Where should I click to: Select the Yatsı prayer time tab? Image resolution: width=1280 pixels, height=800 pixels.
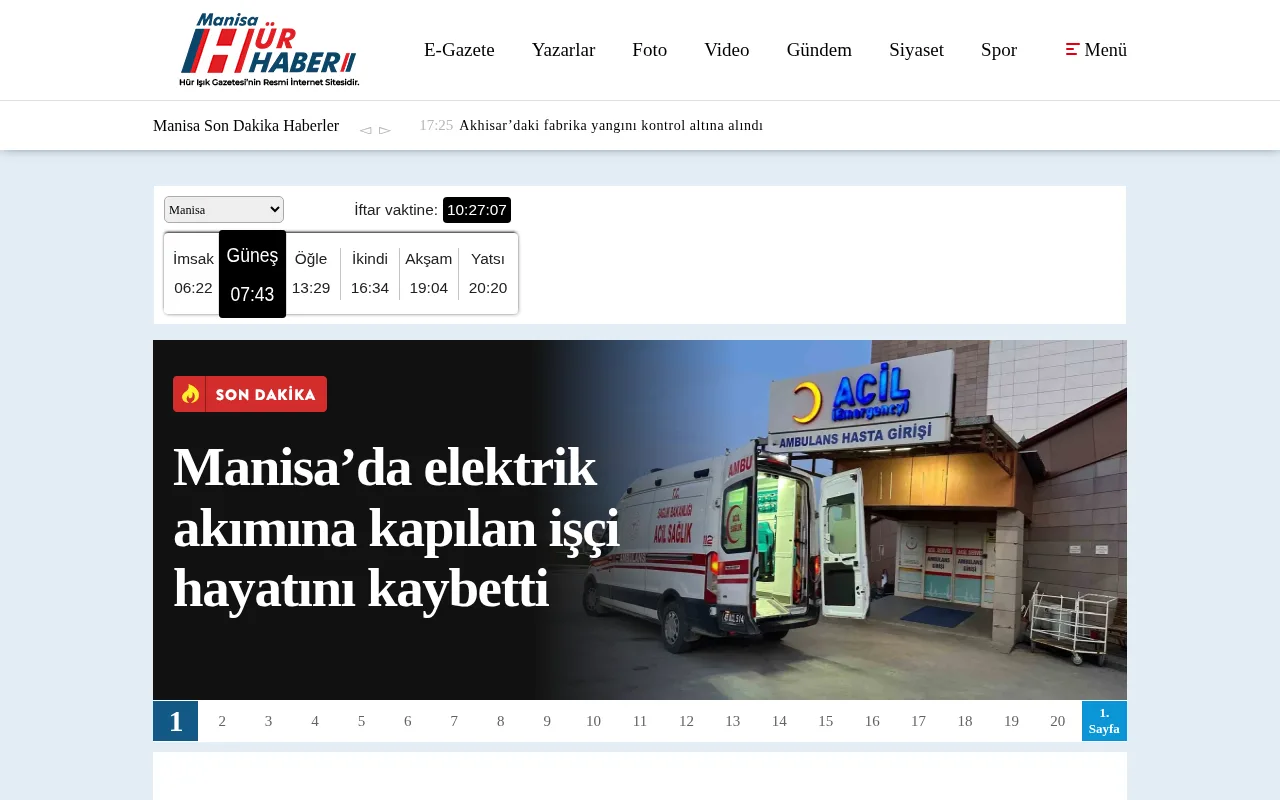click(x=487, y=273)
